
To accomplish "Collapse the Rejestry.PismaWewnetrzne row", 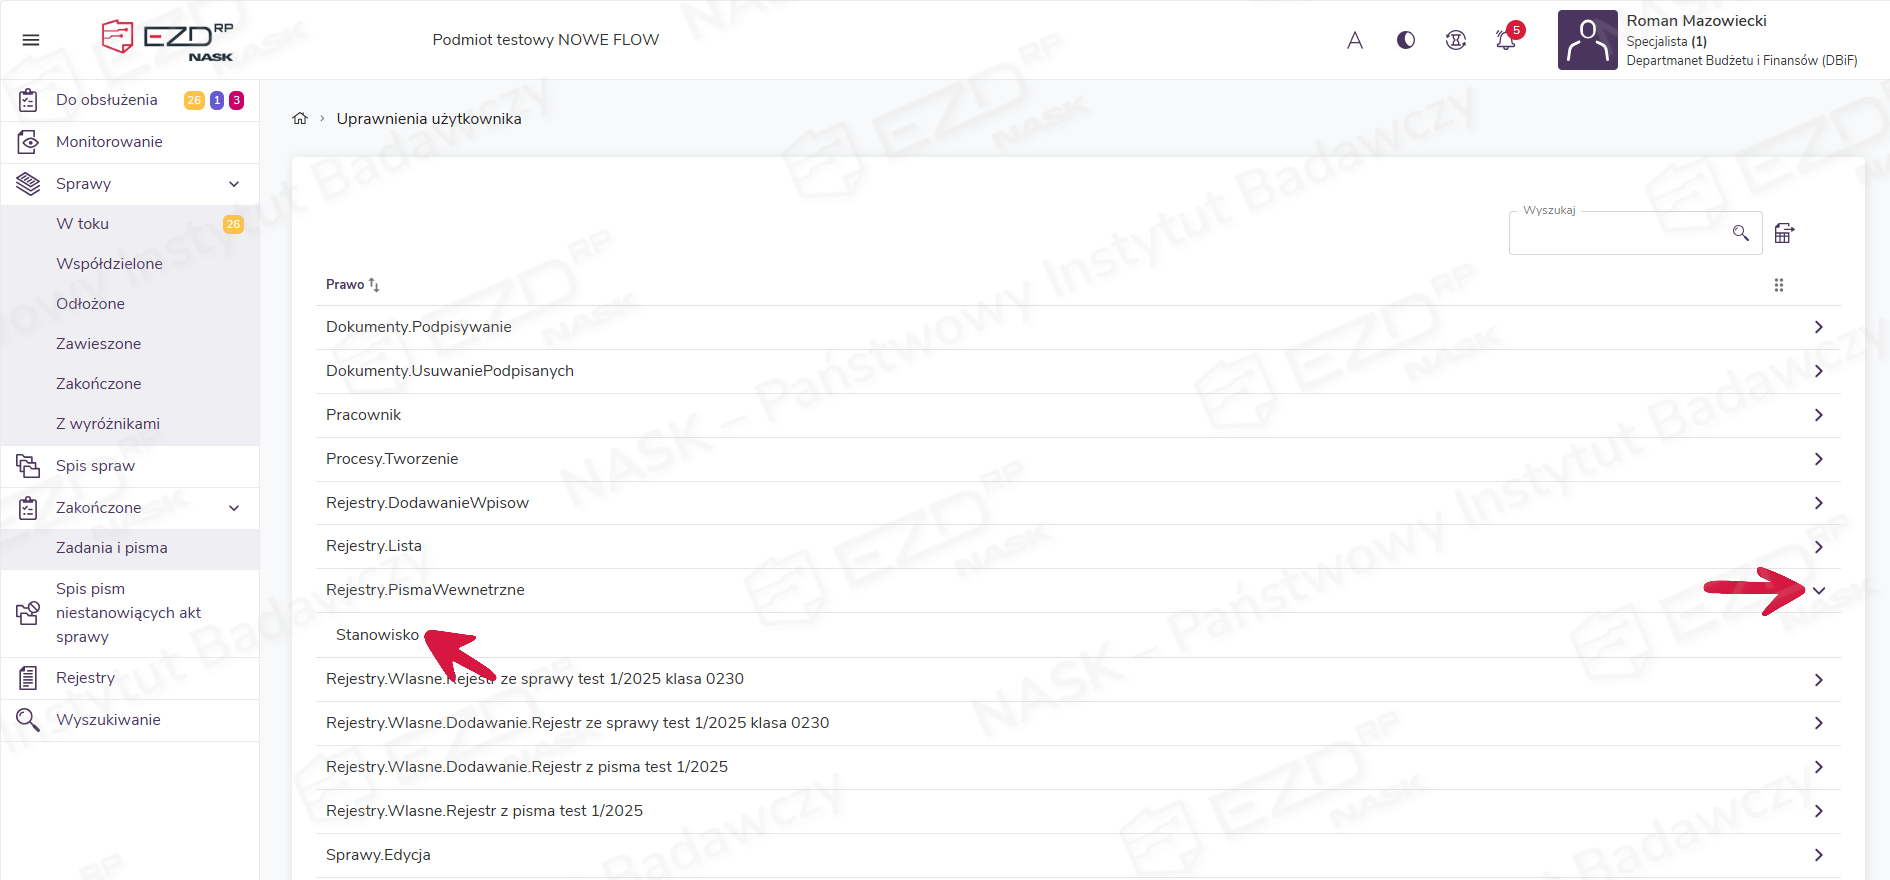I will point(1818,591).
